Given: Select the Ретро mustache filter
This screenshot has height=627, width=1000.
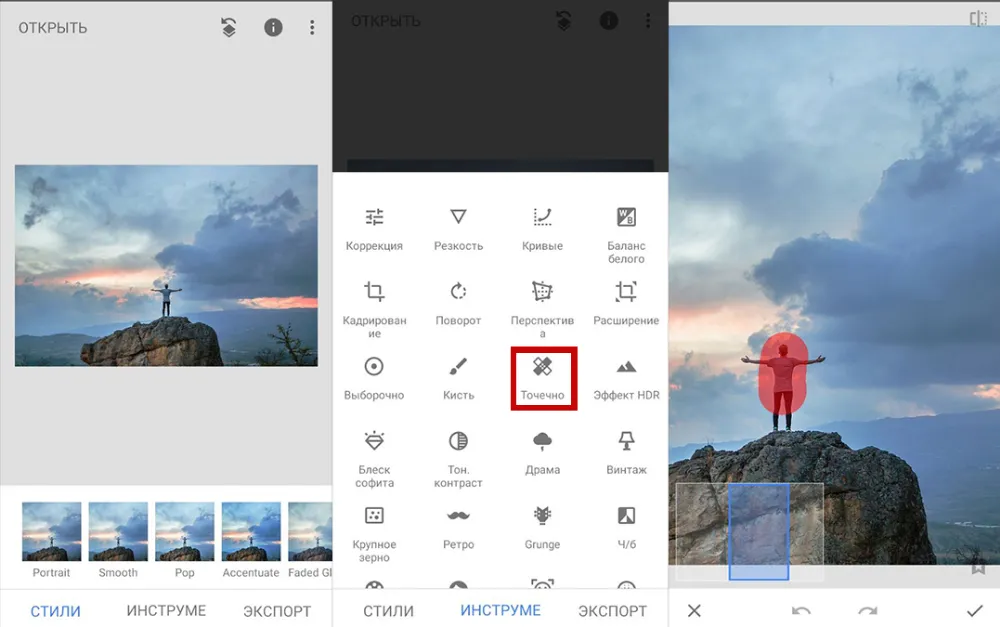Looking at the screenshot, I should pos(458,527).
